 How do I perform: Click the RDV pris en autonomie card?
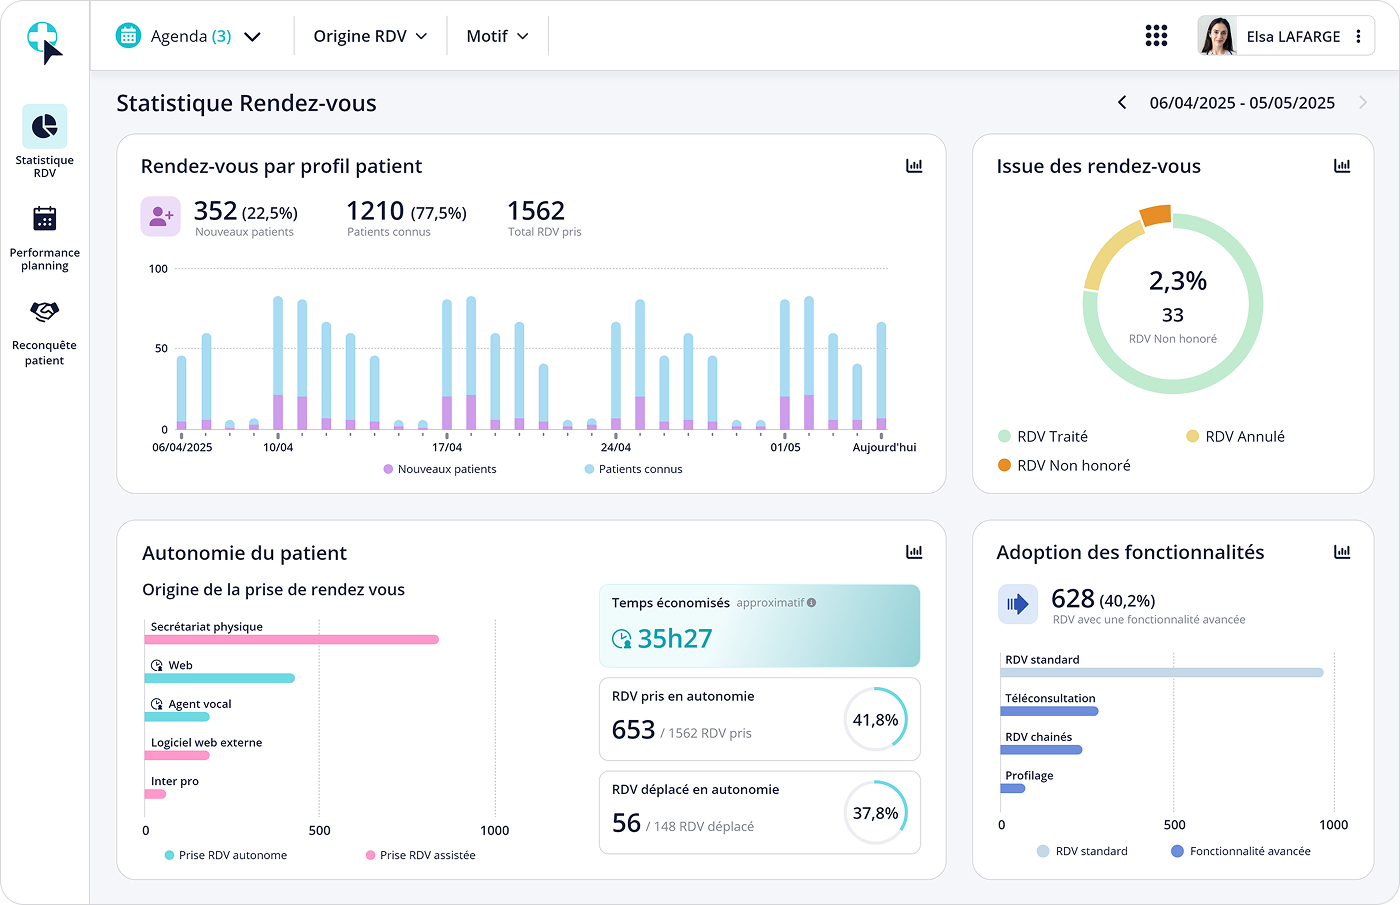(x=759, y=719)
